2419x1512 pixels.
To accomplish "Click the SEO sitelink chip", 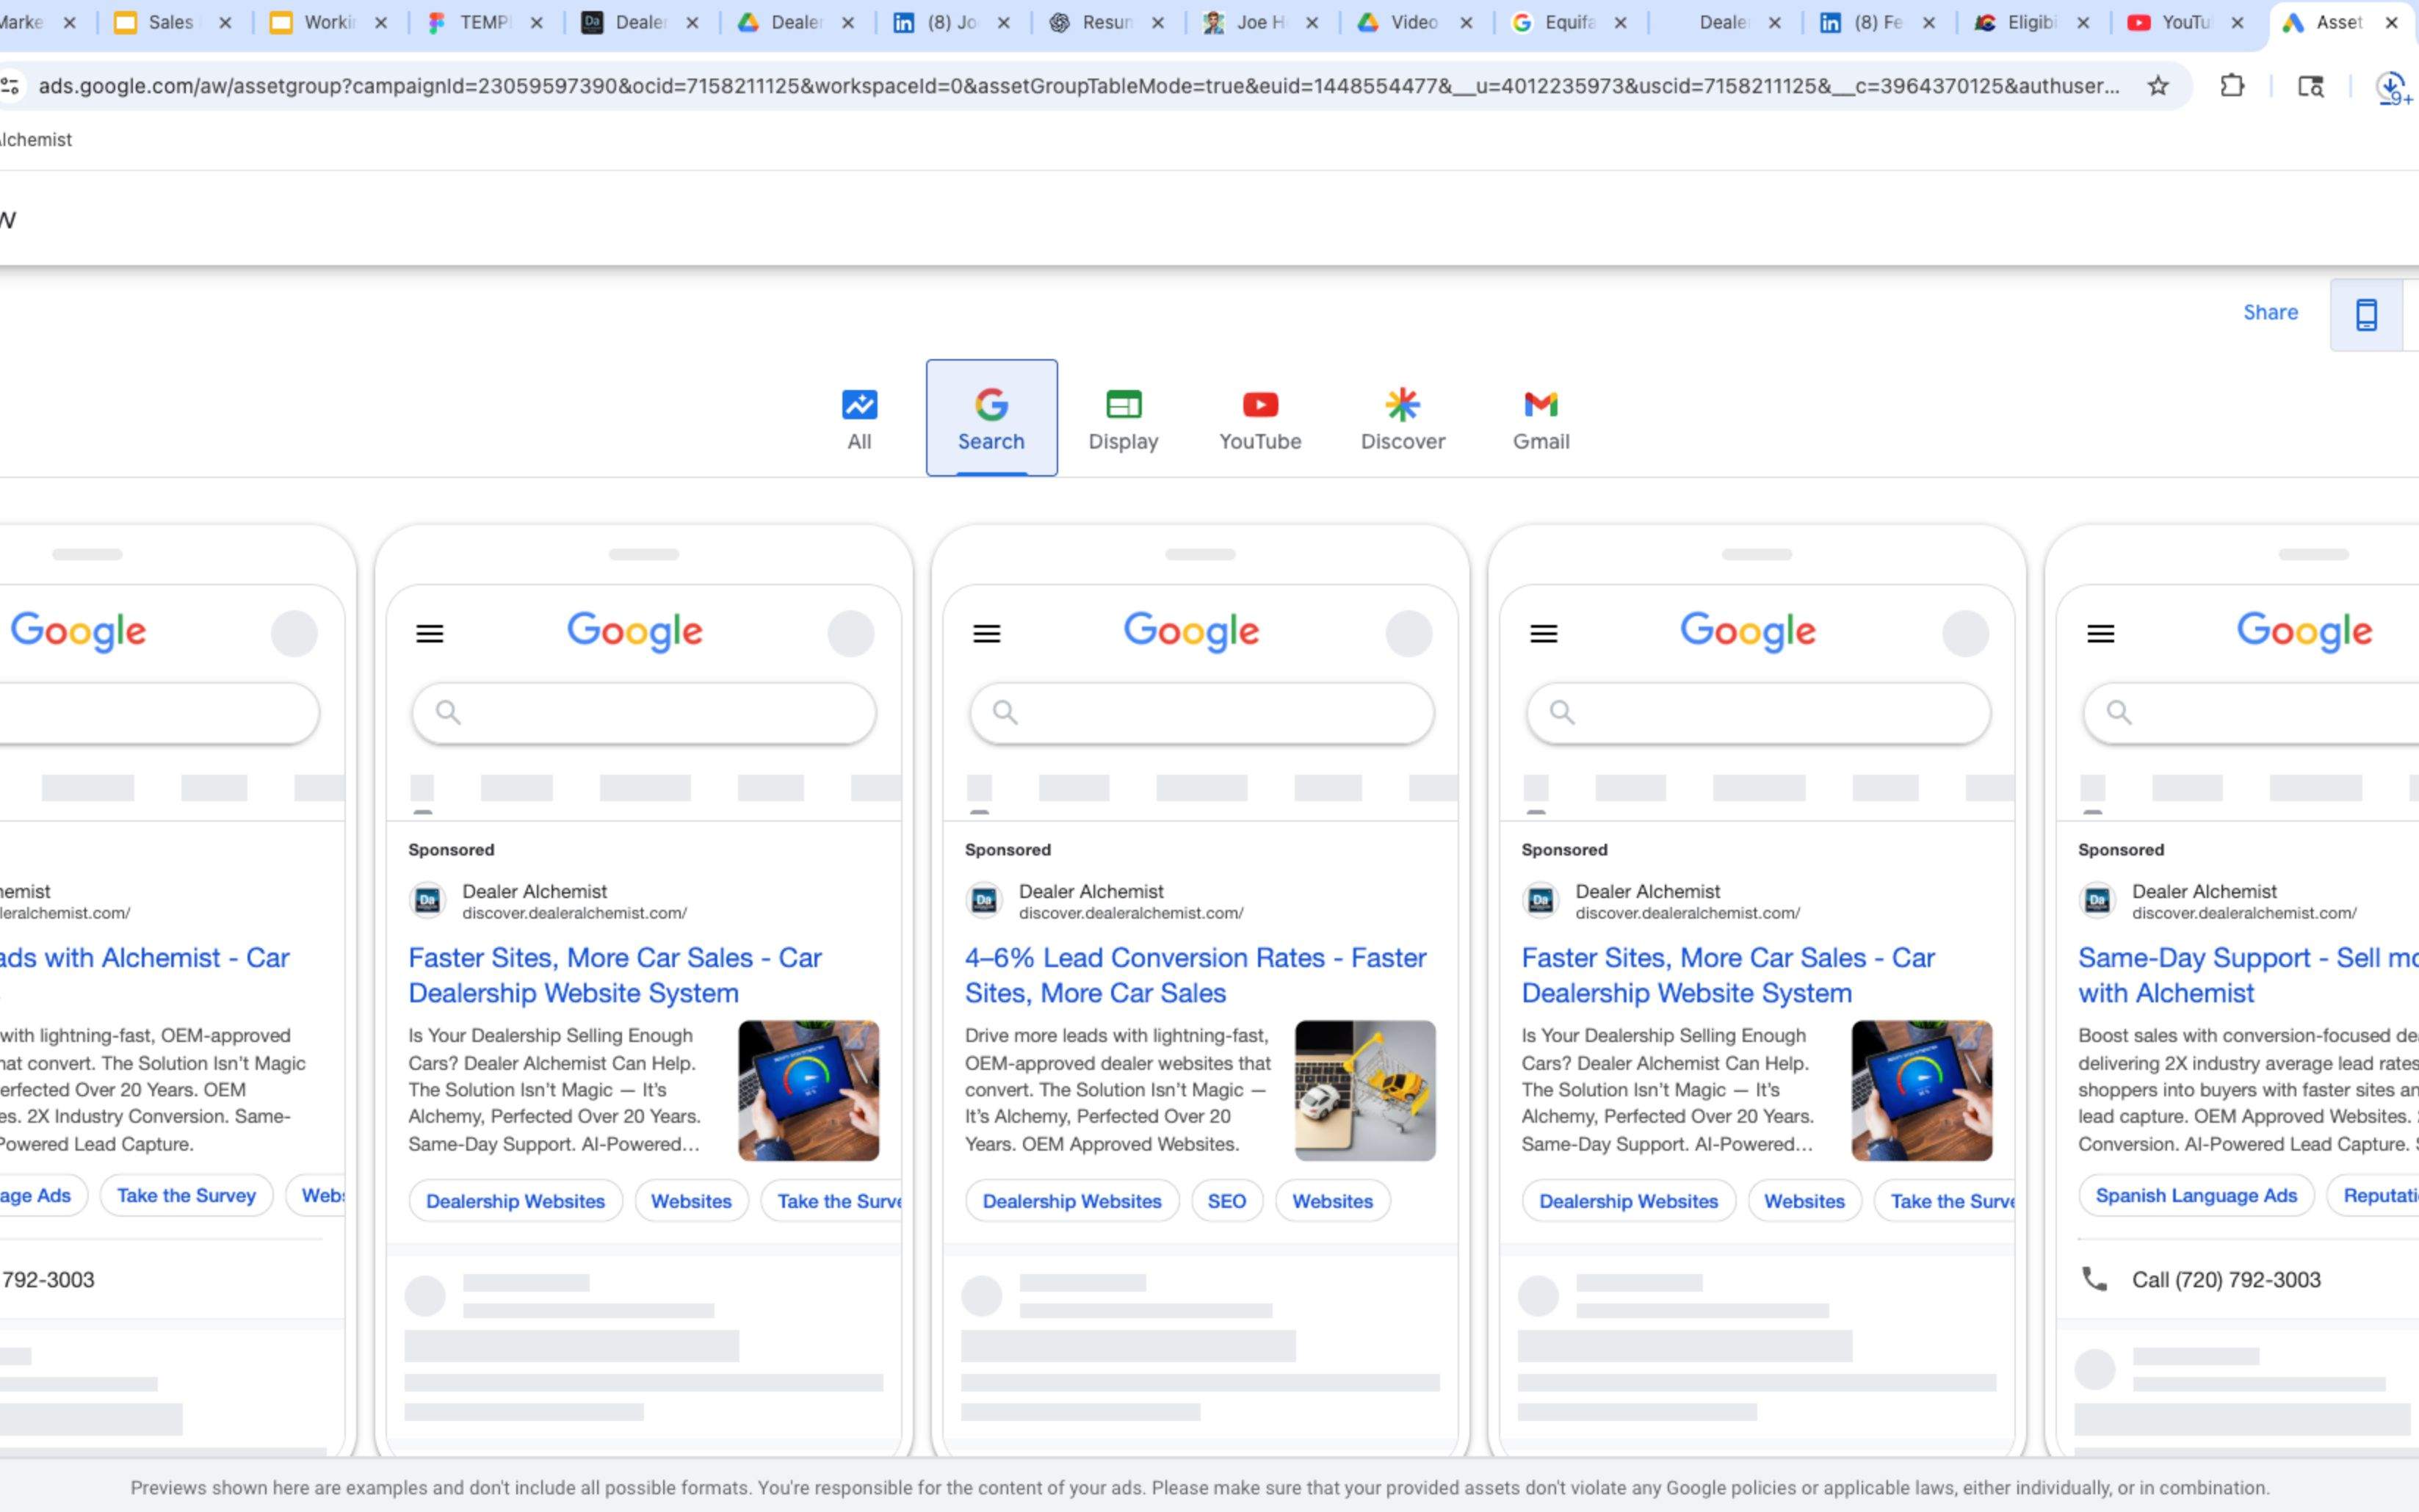I will point(1226,1201).
